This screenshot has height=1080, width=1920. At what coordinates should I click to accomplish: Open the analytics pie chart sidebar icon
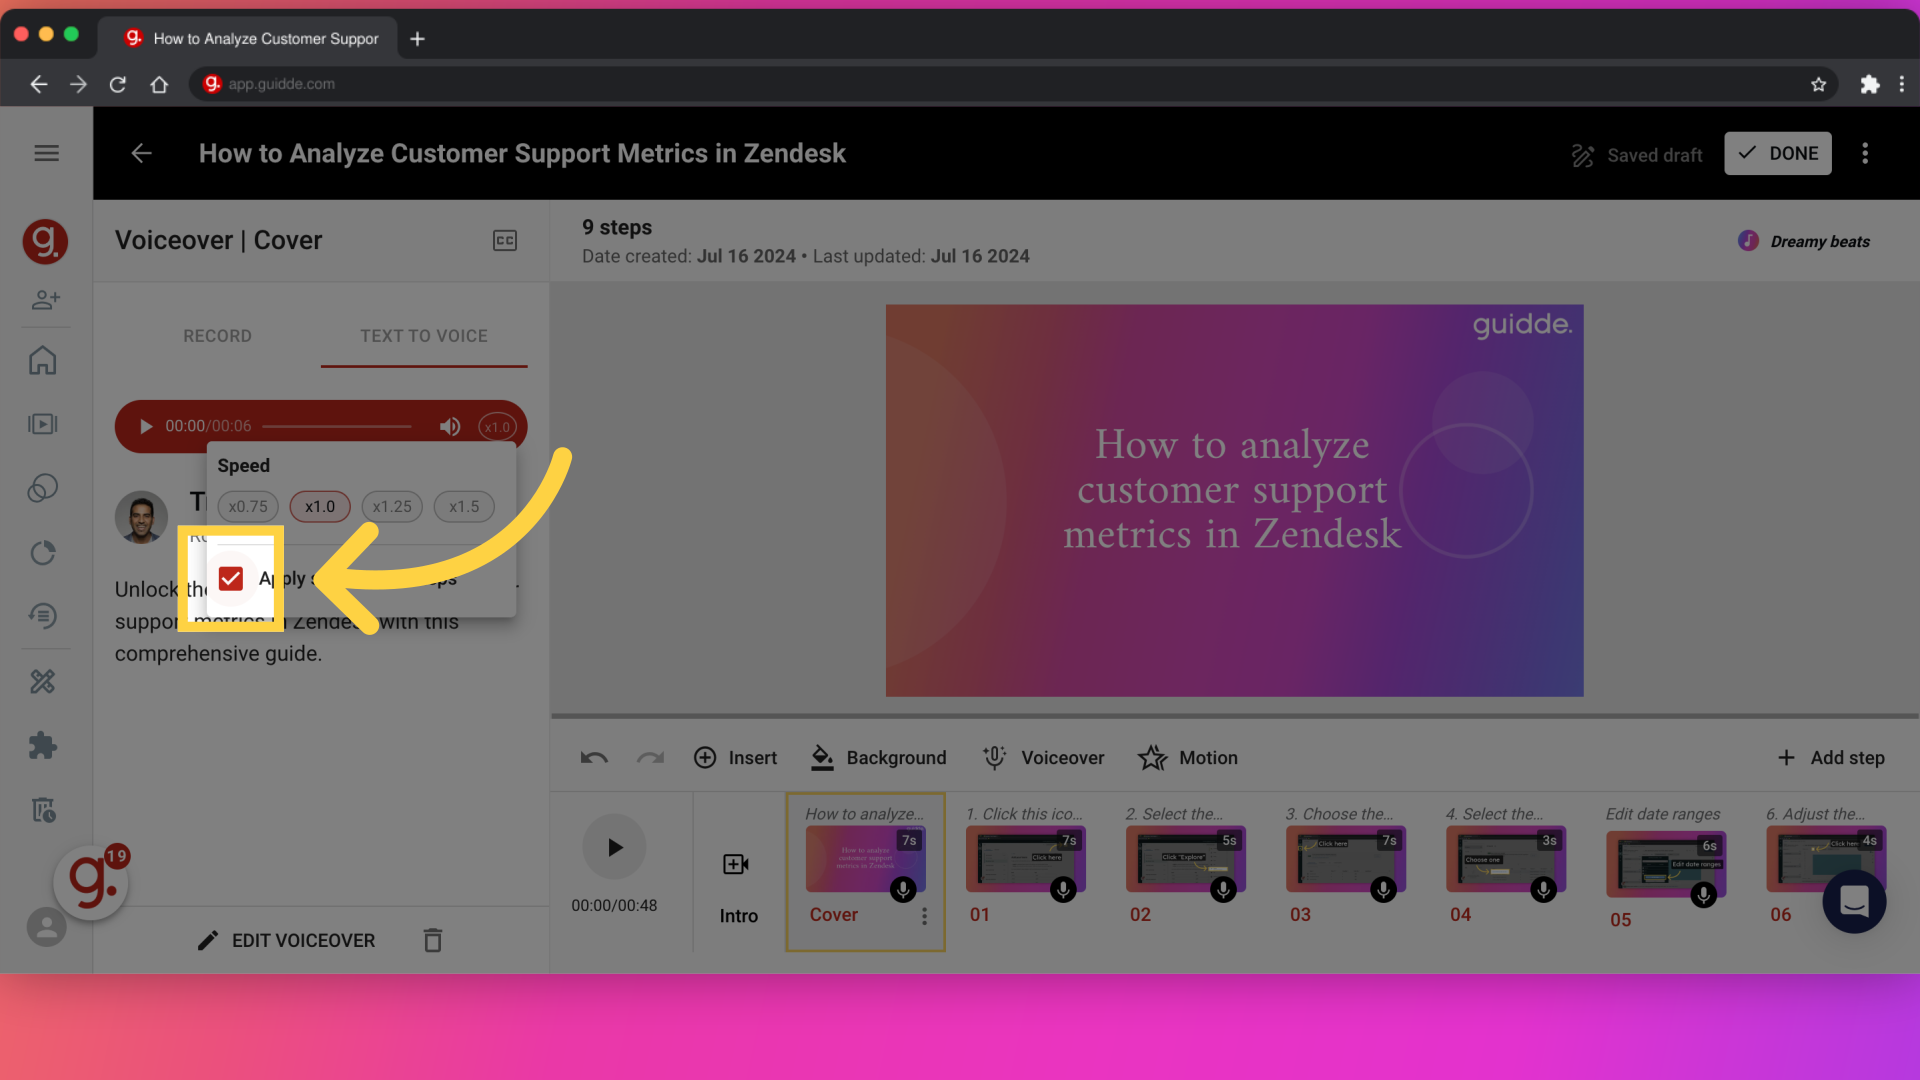pos(43,553)
